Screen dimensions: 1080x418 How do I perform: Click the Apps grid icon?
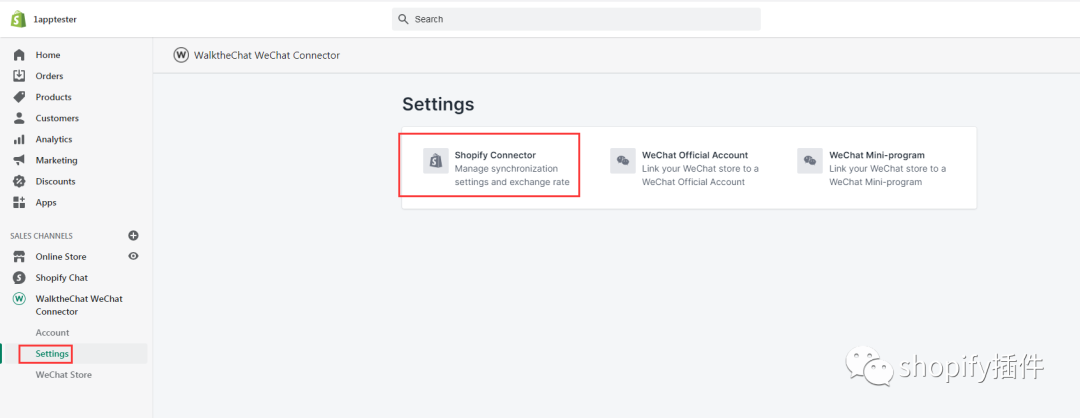point(19,202)
